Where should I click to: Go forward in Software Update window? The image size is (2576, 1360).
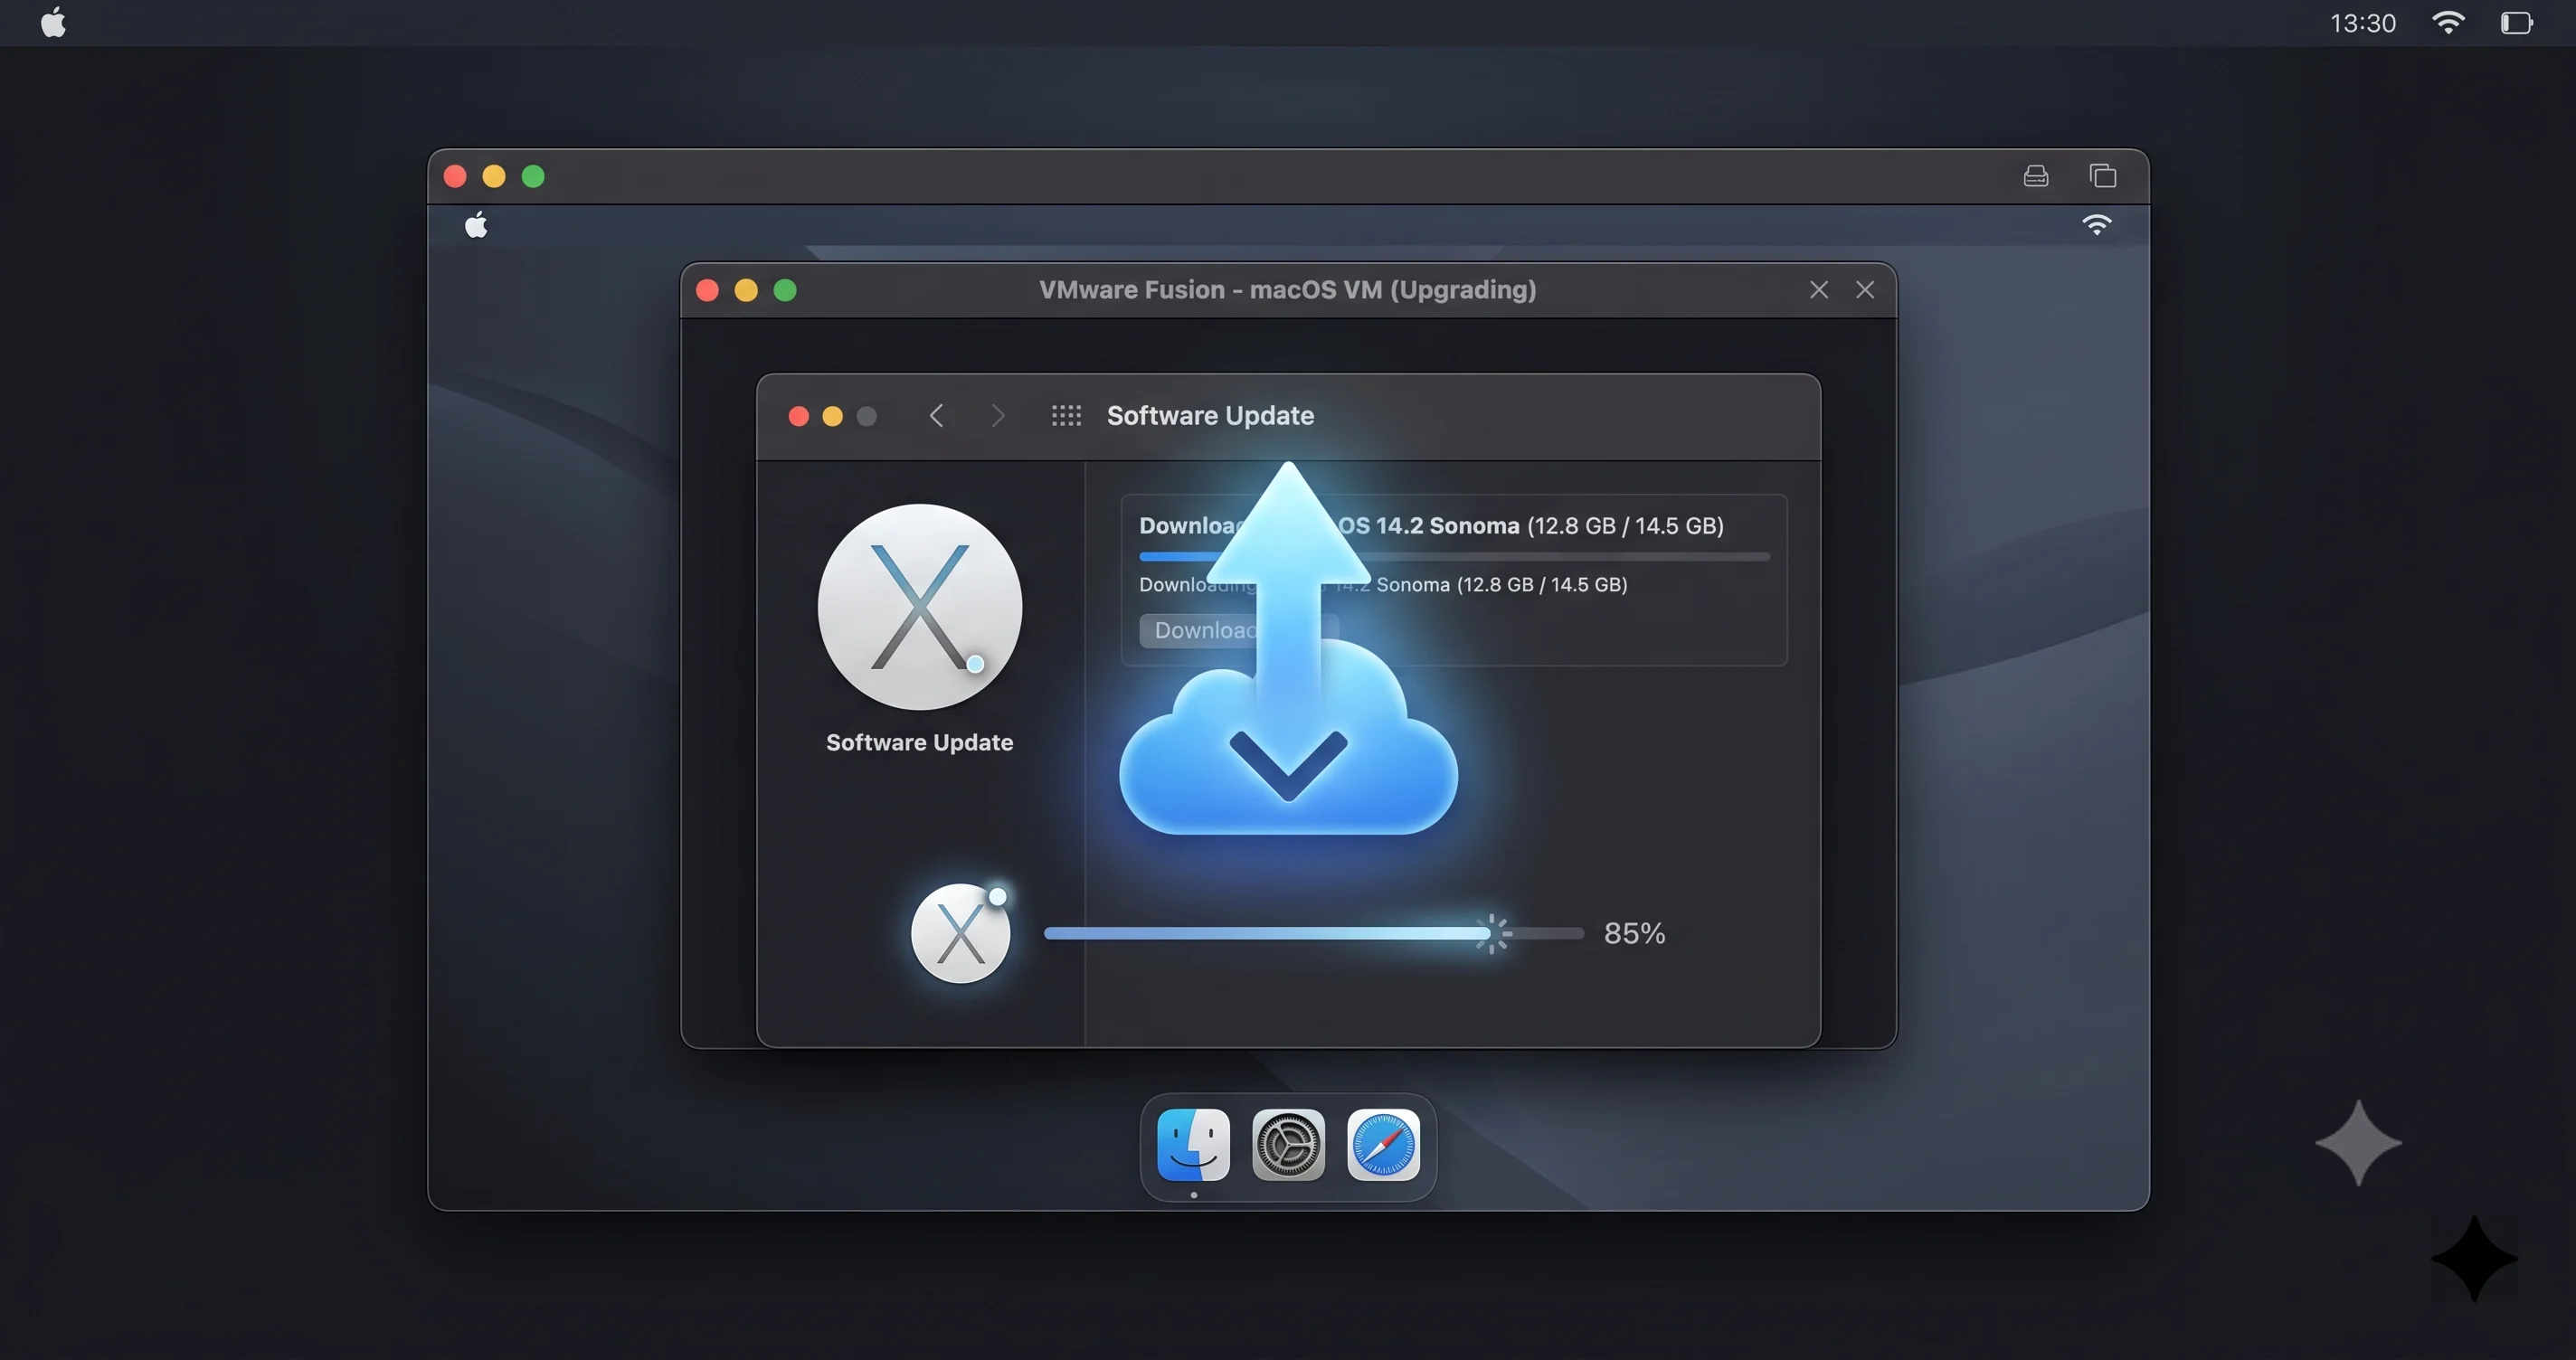pos(997,415)
